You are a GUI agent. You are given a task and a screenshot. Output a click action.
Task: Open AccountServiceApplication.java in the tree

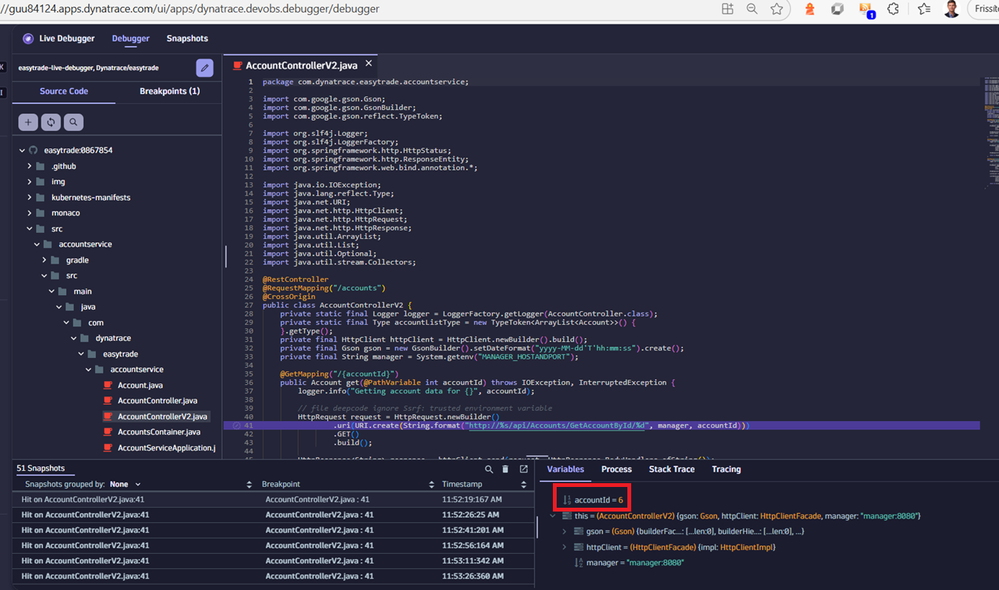click(166, 448)
